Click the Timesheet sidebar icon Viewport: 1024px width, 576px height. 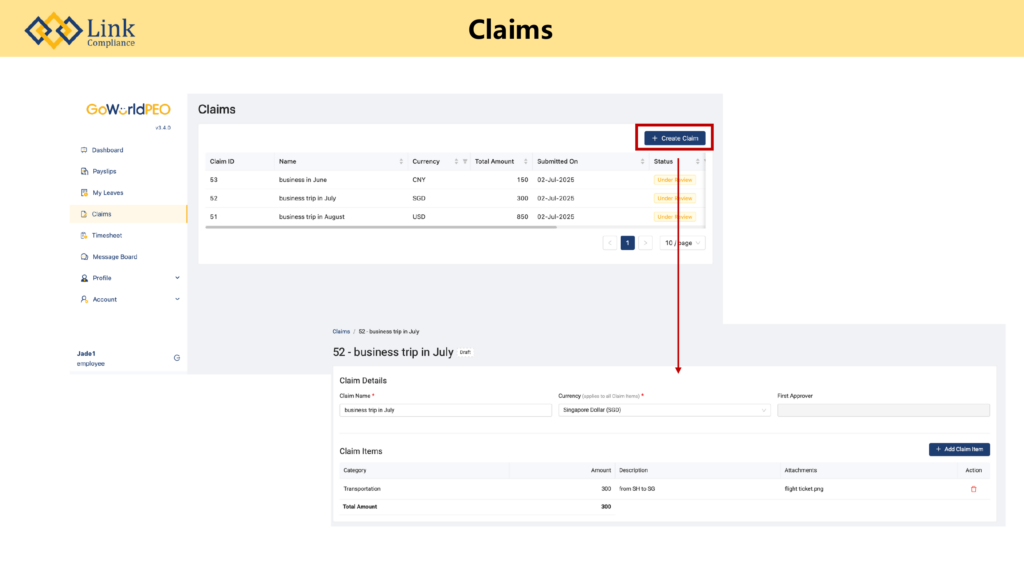click(x=84, y=236)
